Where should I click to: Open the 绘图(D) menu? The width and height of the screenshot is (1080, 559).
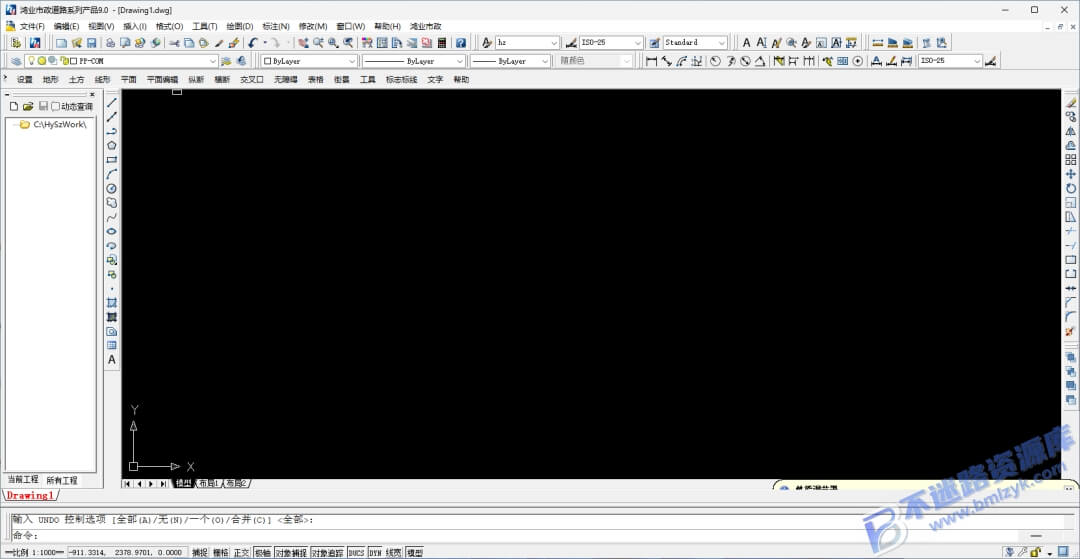(240, 26)
